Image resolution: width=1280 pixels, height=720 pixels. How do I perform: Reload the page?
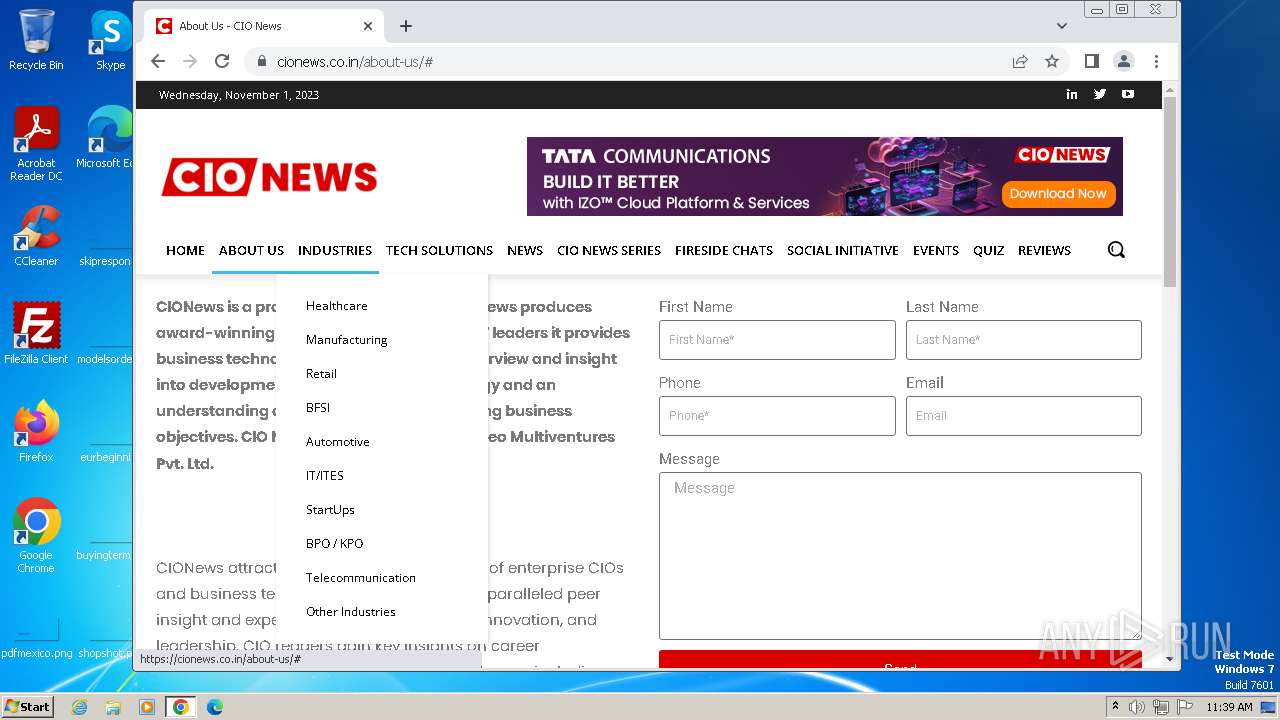coord(222,61)
